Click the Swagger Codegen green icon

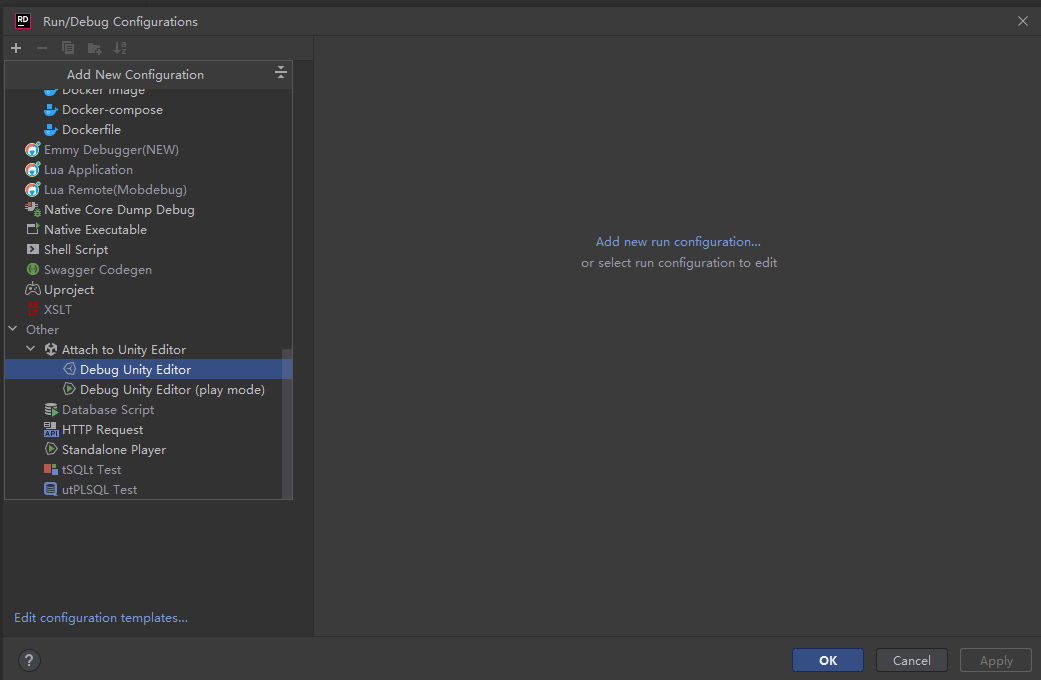click(x=33, y=269)
